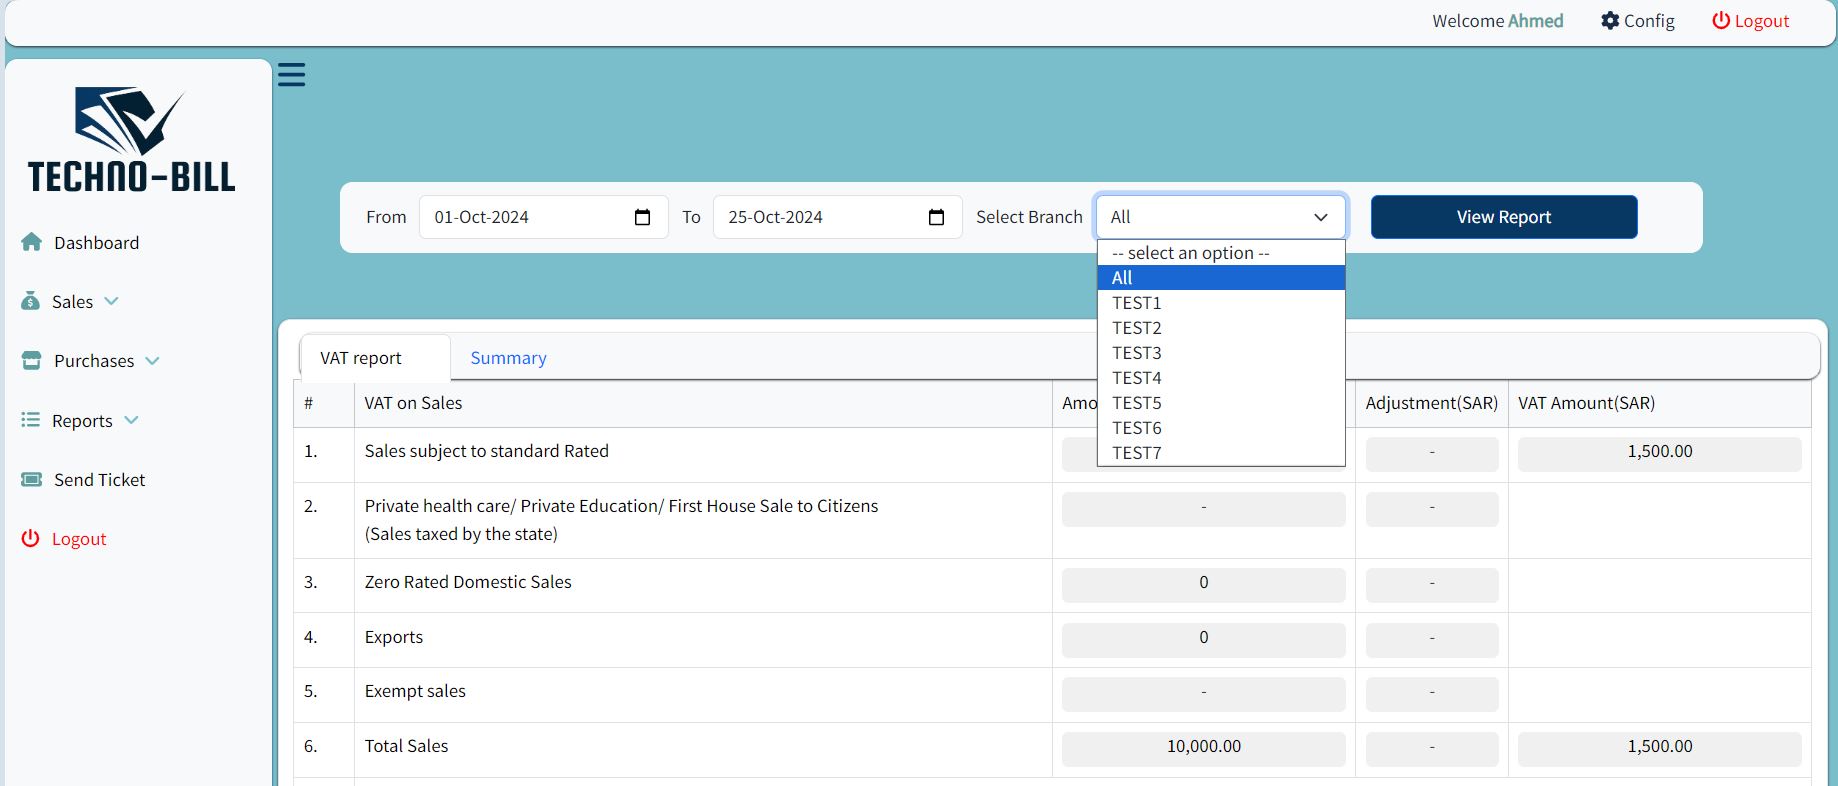This screenshot has width=1838, height=786.
Task: Switch to the Summary tab
Action: coord(508,358)
